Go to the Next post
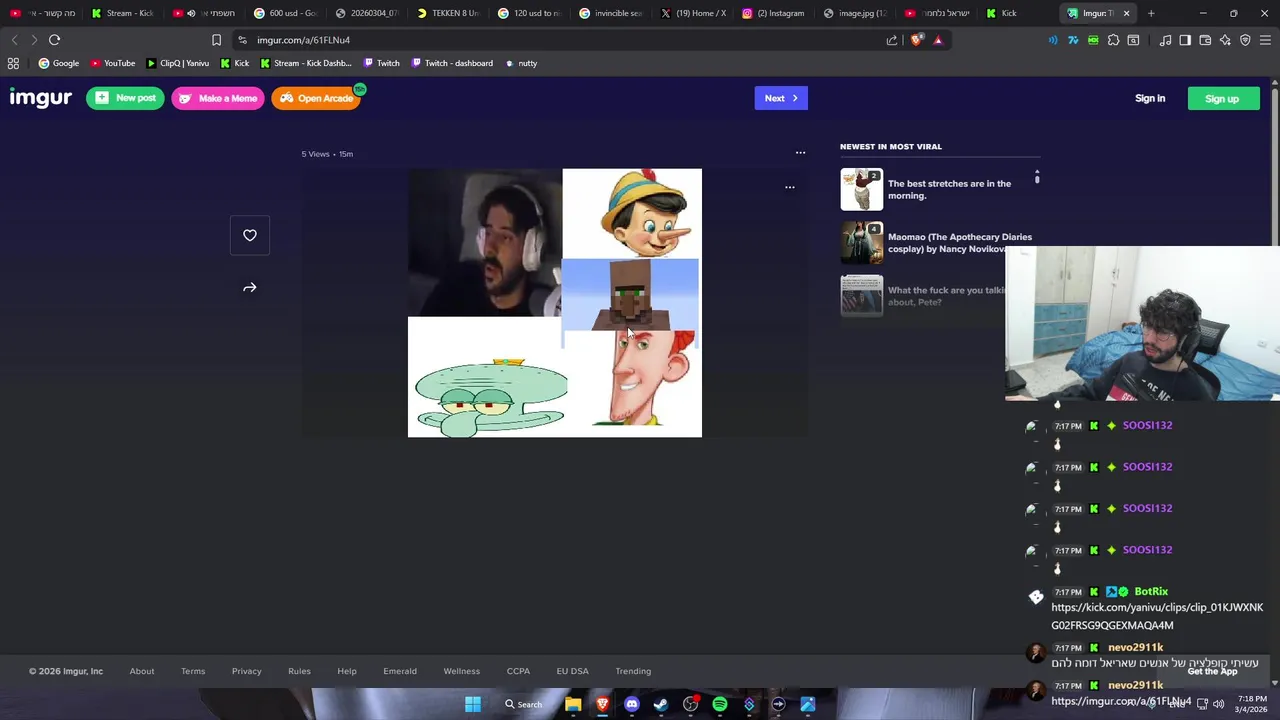This screenshot has height=720, width=1280. point(781,98)
